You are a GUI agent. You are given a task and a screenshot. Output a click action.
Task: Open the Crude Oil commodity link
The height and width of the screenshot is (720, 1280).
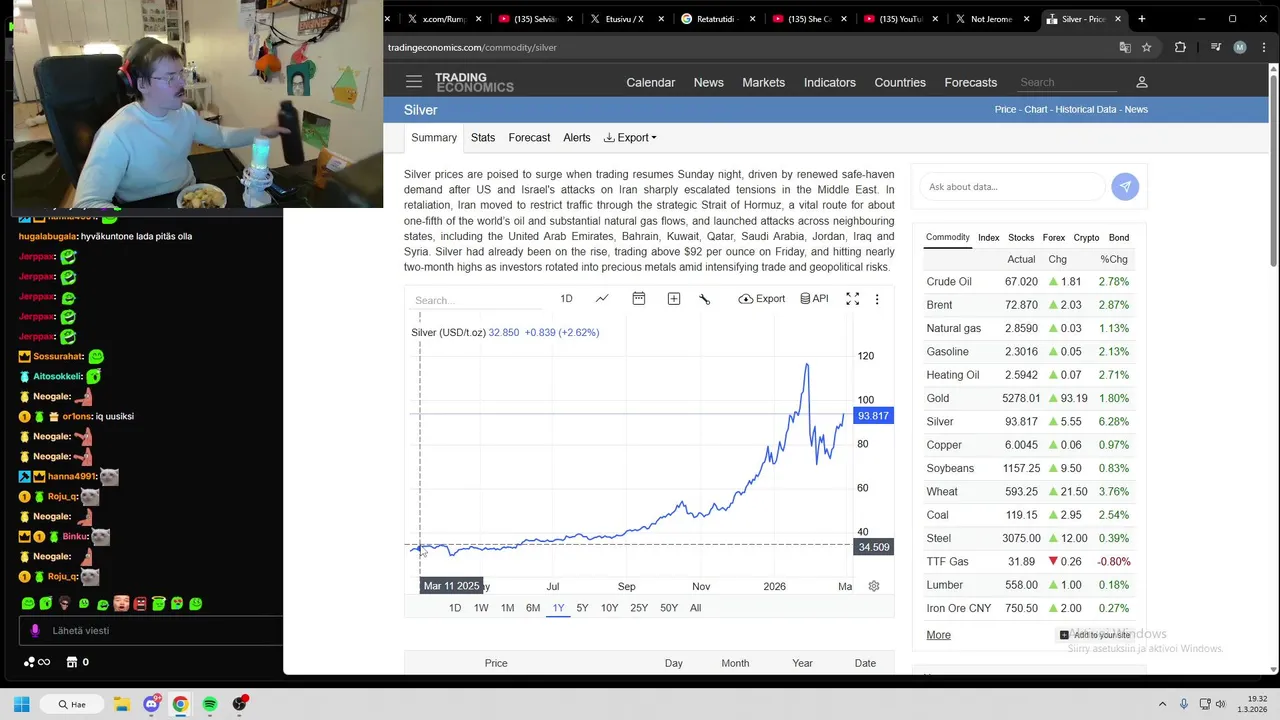(x=949, y=282)
